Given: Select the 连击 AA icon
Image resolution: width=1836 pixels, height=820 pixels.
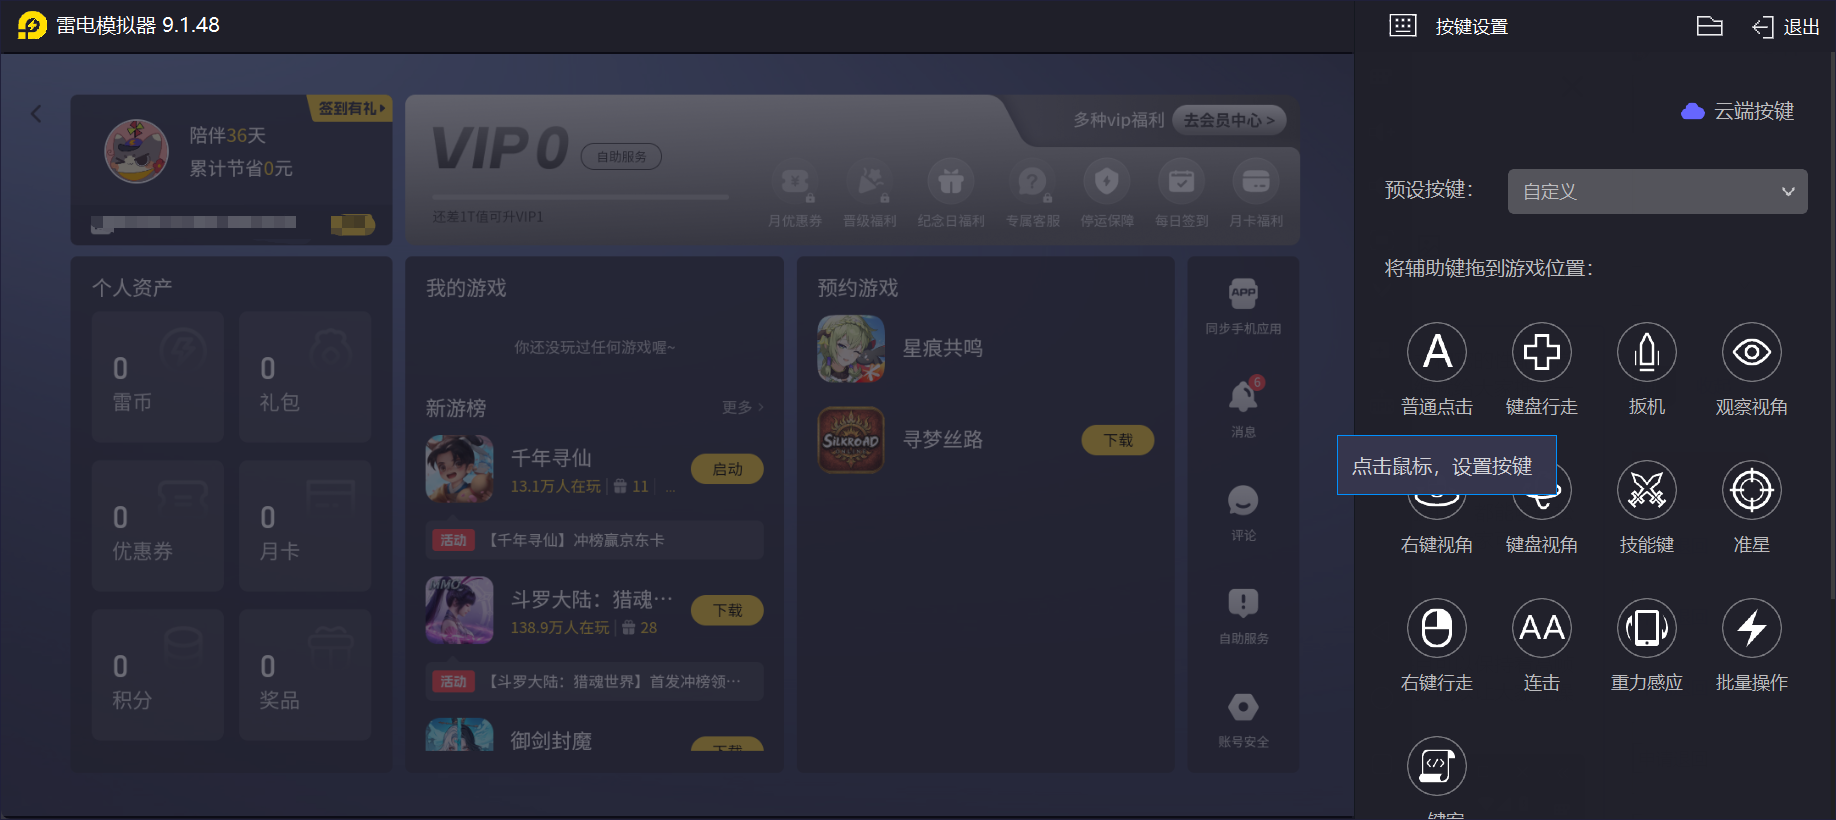Looking at the screenshot, I should pos(1542,628).
